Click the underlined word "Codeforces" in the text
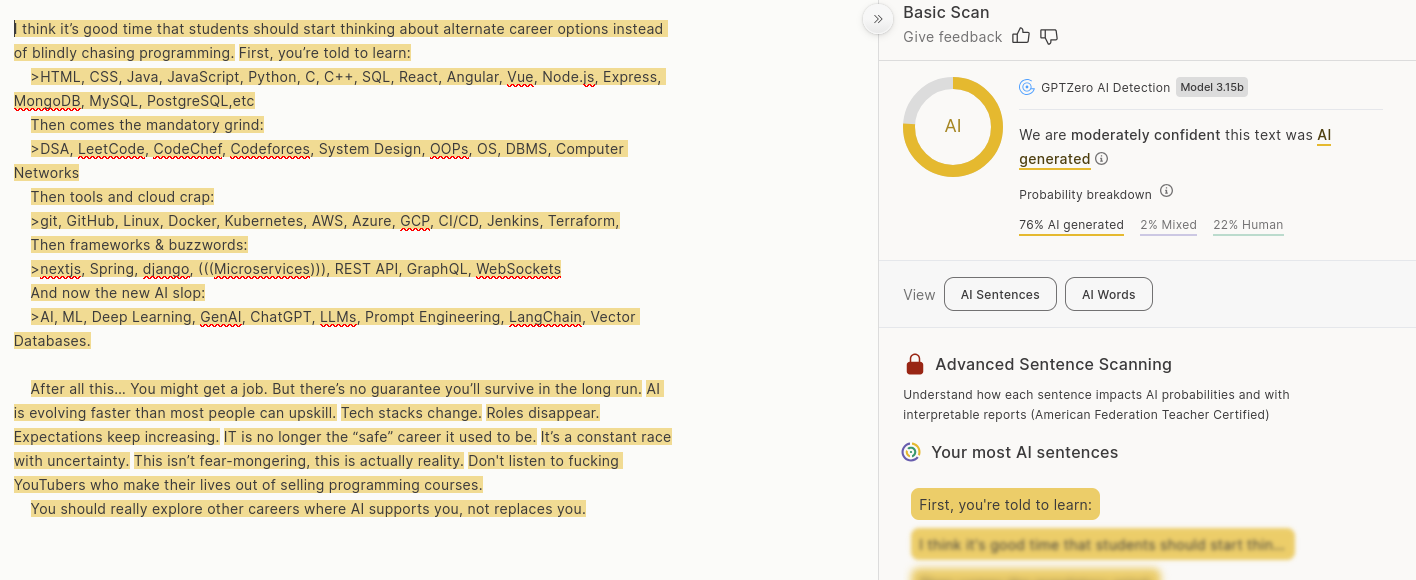This screenshot has height=580, width=1416. pos(270,149)
